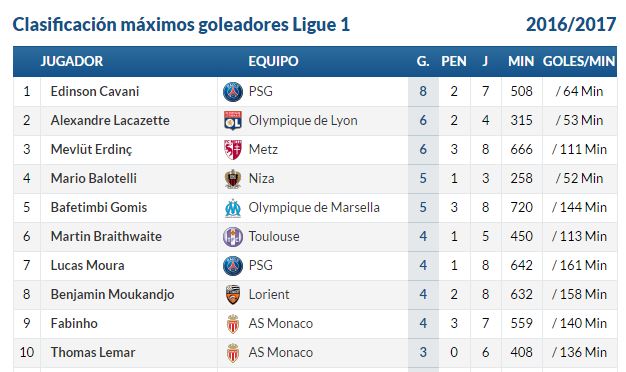
Task: Click the PSG crest beside Edinson Cavani
Action: pos(233,91)
